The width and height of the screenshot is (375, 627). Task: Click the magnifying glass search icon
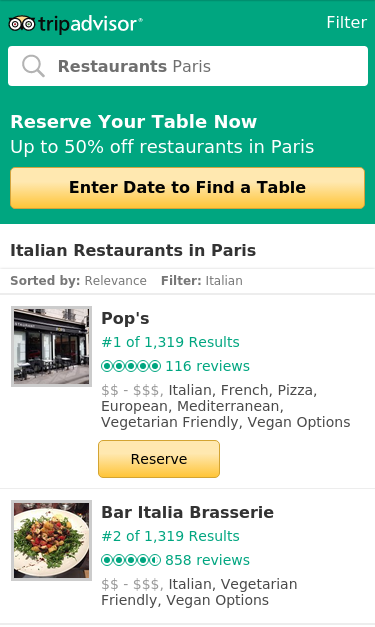point(33,66)
